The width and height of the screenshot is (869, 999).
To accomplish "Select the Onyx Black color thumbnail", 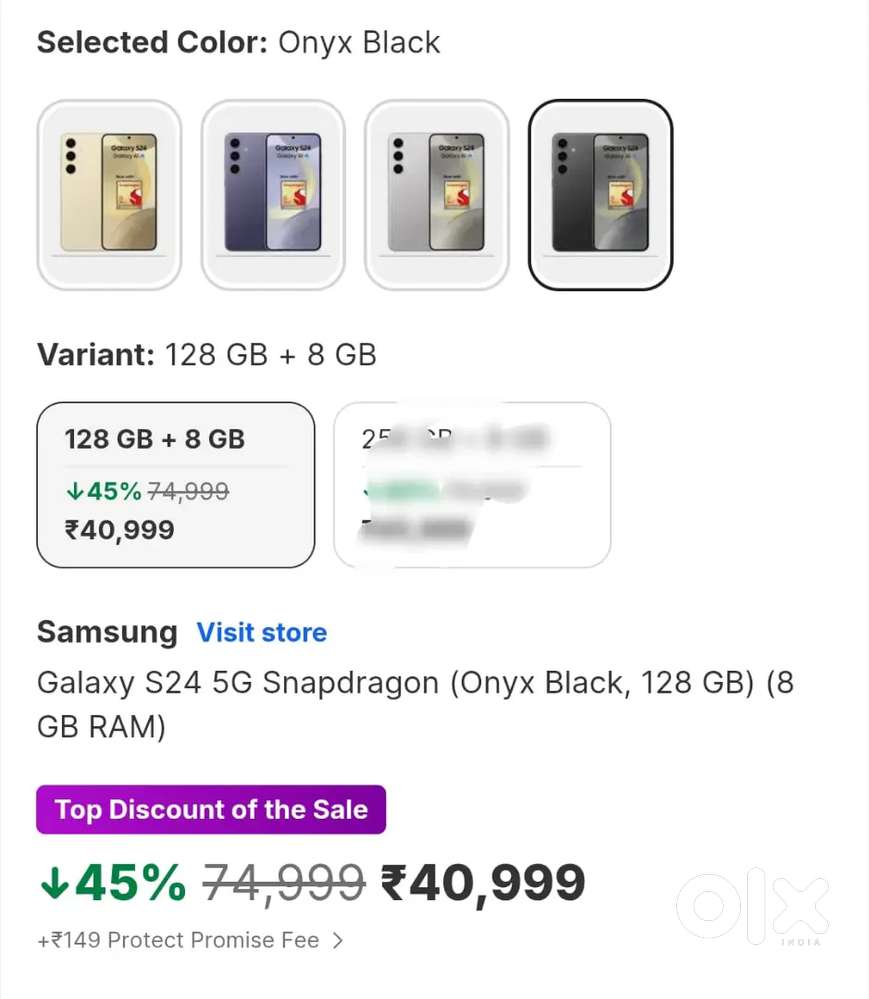I will tap(600, 194).
